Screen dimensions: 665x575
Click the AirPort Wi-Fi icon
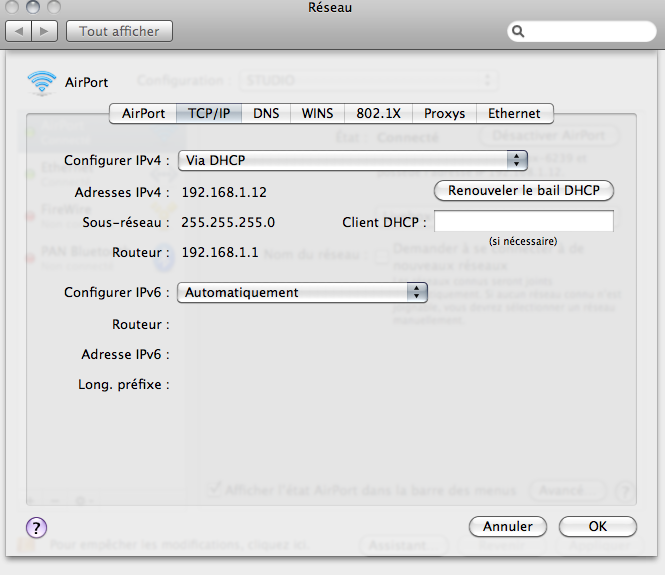(43, 83)
